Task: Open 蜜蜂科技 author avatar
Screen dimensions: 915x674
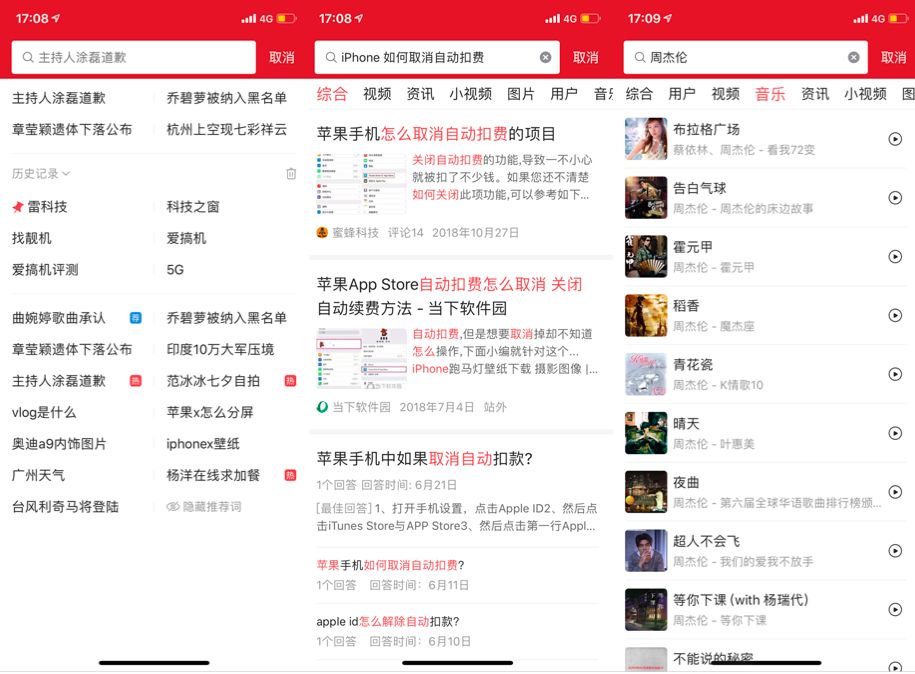Action: (x=322, y=232)
